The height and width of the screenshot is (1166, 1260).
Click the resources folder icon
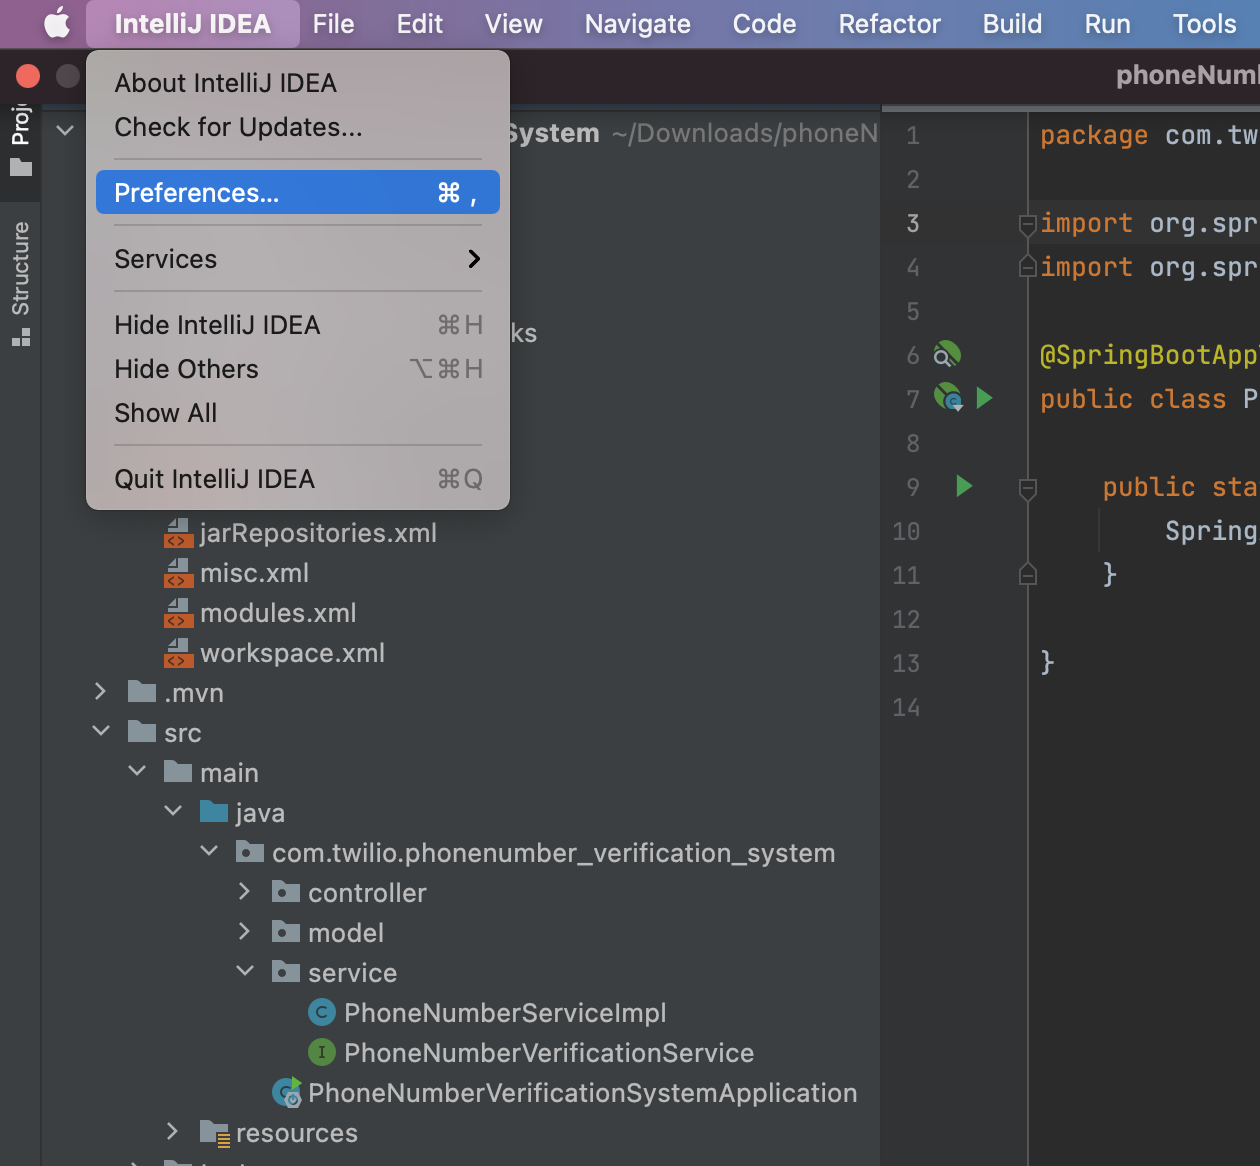click(215, 1133)
